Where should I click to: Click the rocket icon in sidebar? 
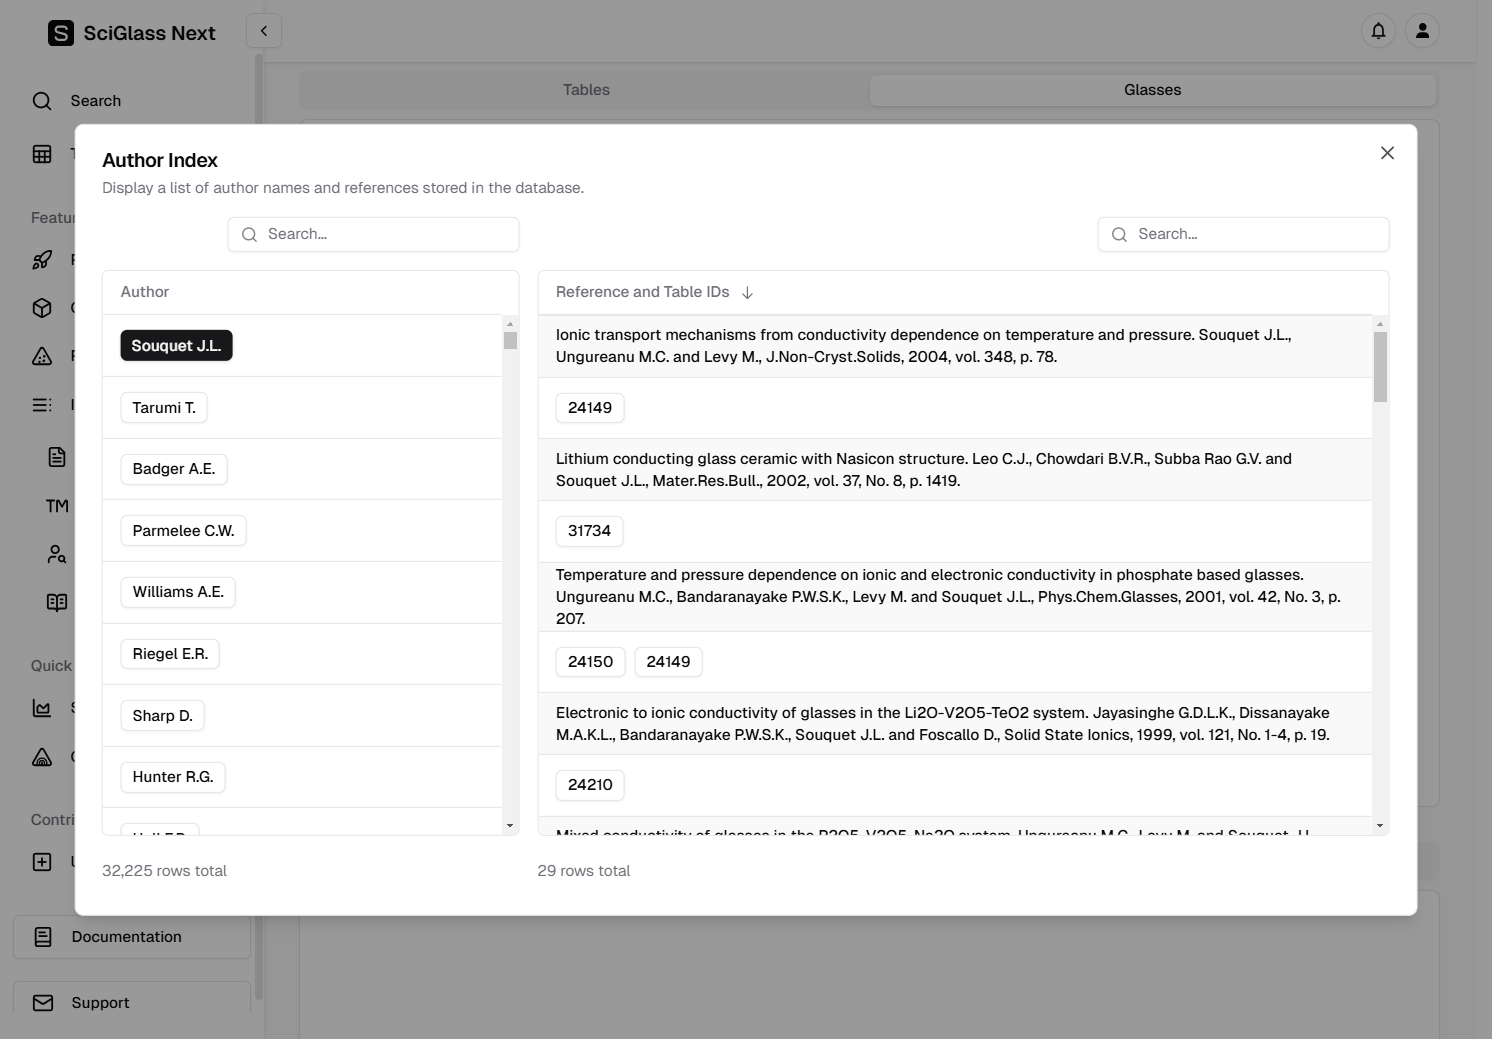click(x=42, y=260)
